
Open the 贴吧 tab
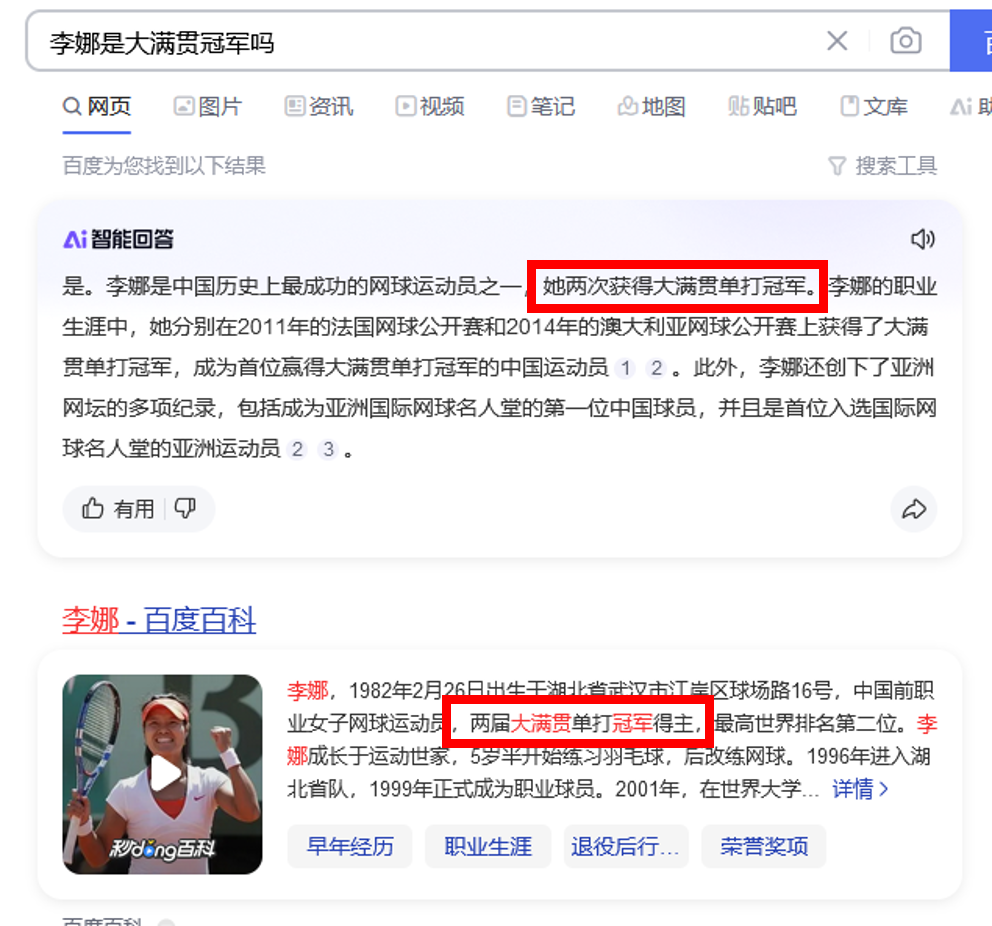coord(762,106)
